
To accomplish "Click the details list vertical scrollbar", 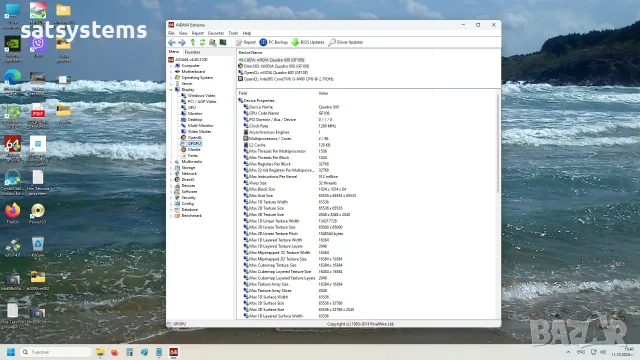I will 498,144.
